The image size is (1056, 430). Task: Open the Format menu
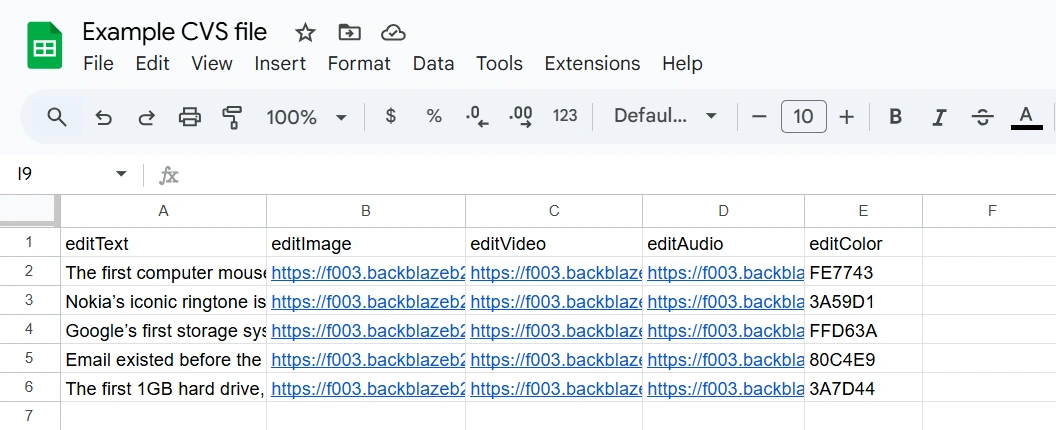359,63
